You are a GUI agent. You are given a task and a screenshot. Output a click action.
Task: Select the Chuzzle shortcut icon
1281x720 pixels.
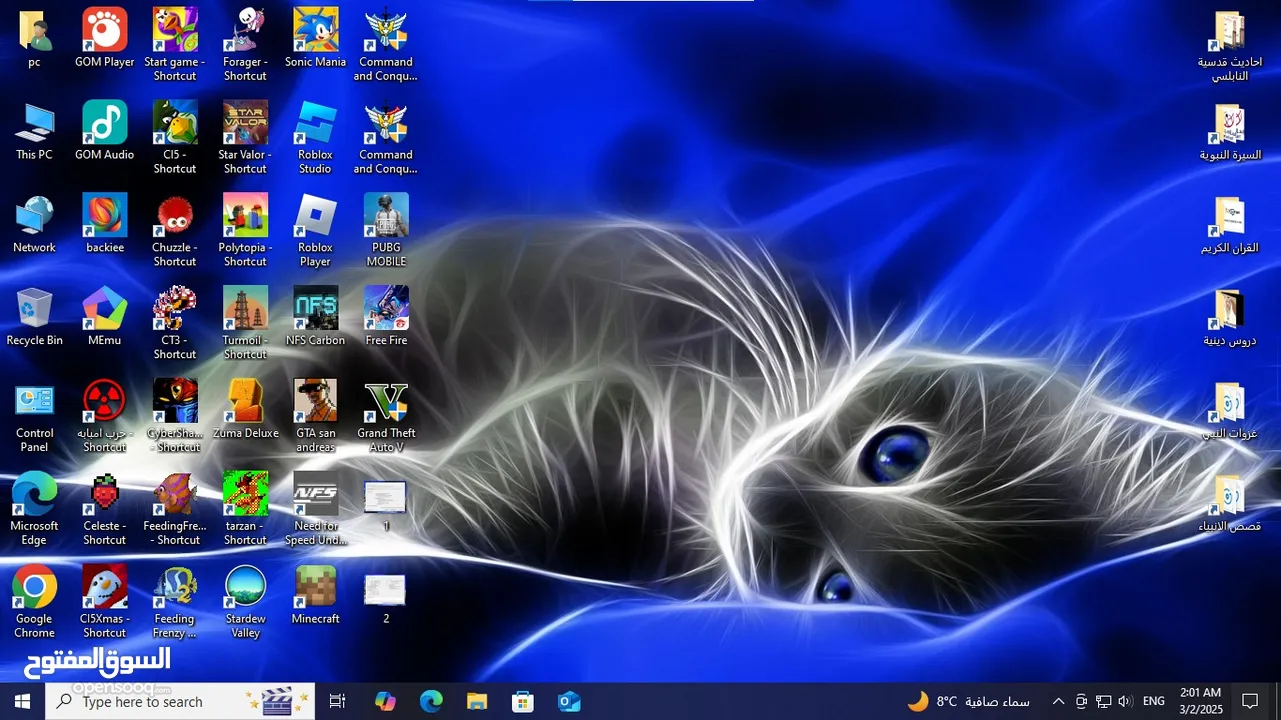pos(174,232)
